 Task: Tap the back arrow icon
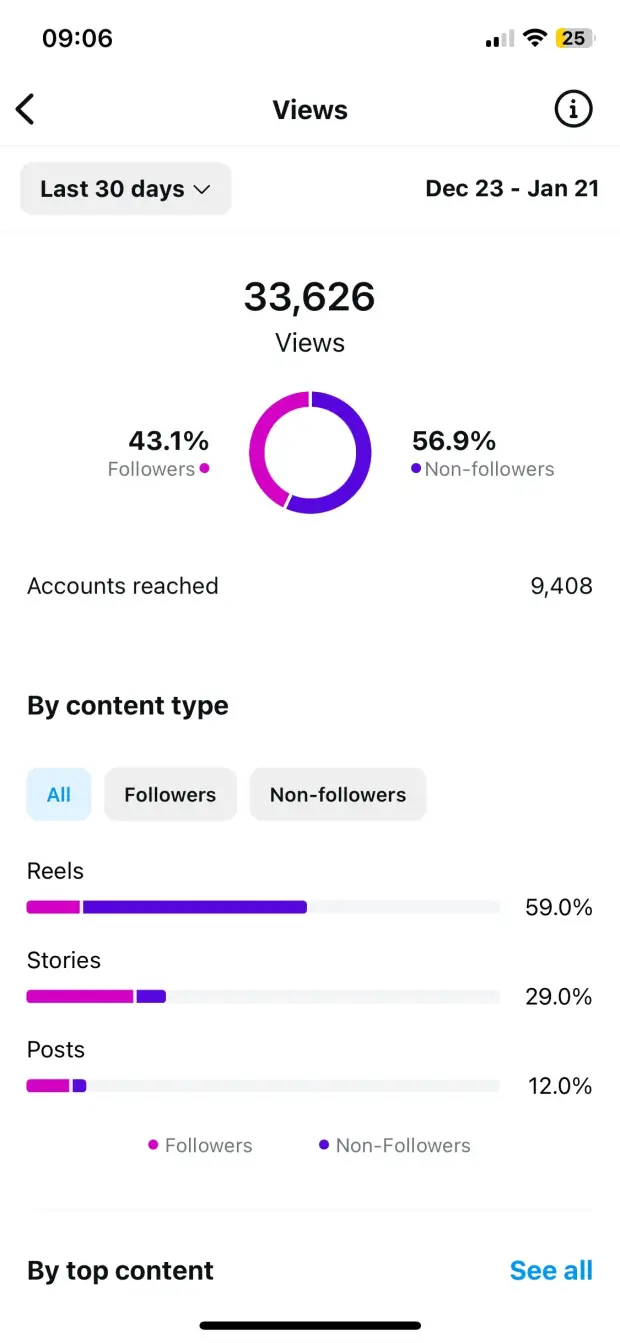[x=26, y=109]
